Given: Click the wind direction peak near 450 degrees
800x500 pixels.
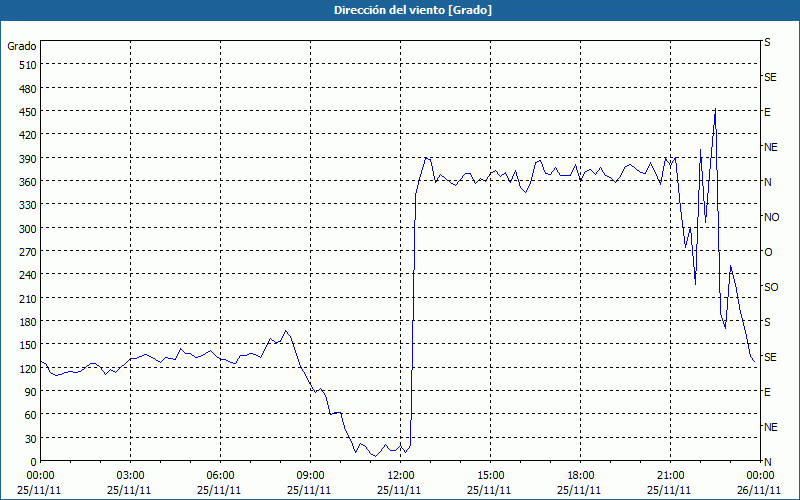Looking at the screenshot, I should coord(715,109).
